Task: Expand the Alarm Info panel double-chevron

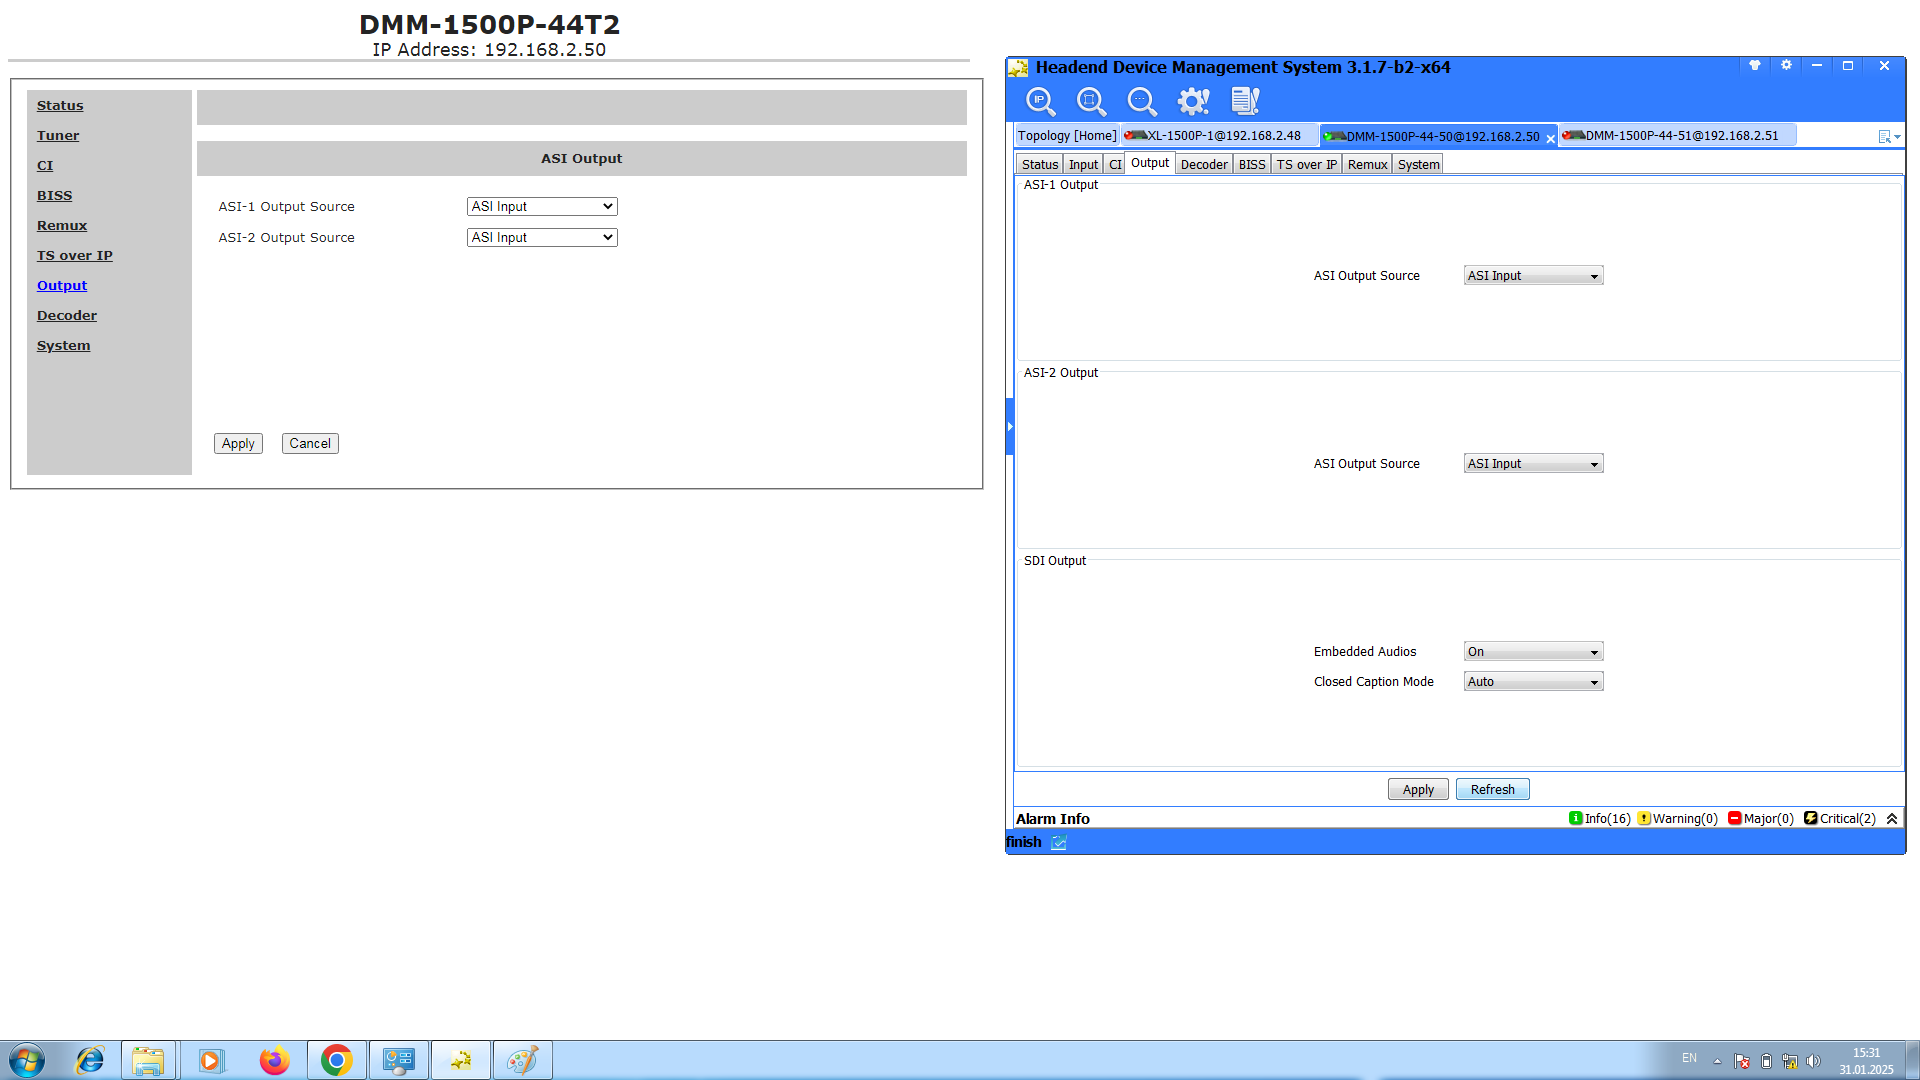Action: (1892, 819)
